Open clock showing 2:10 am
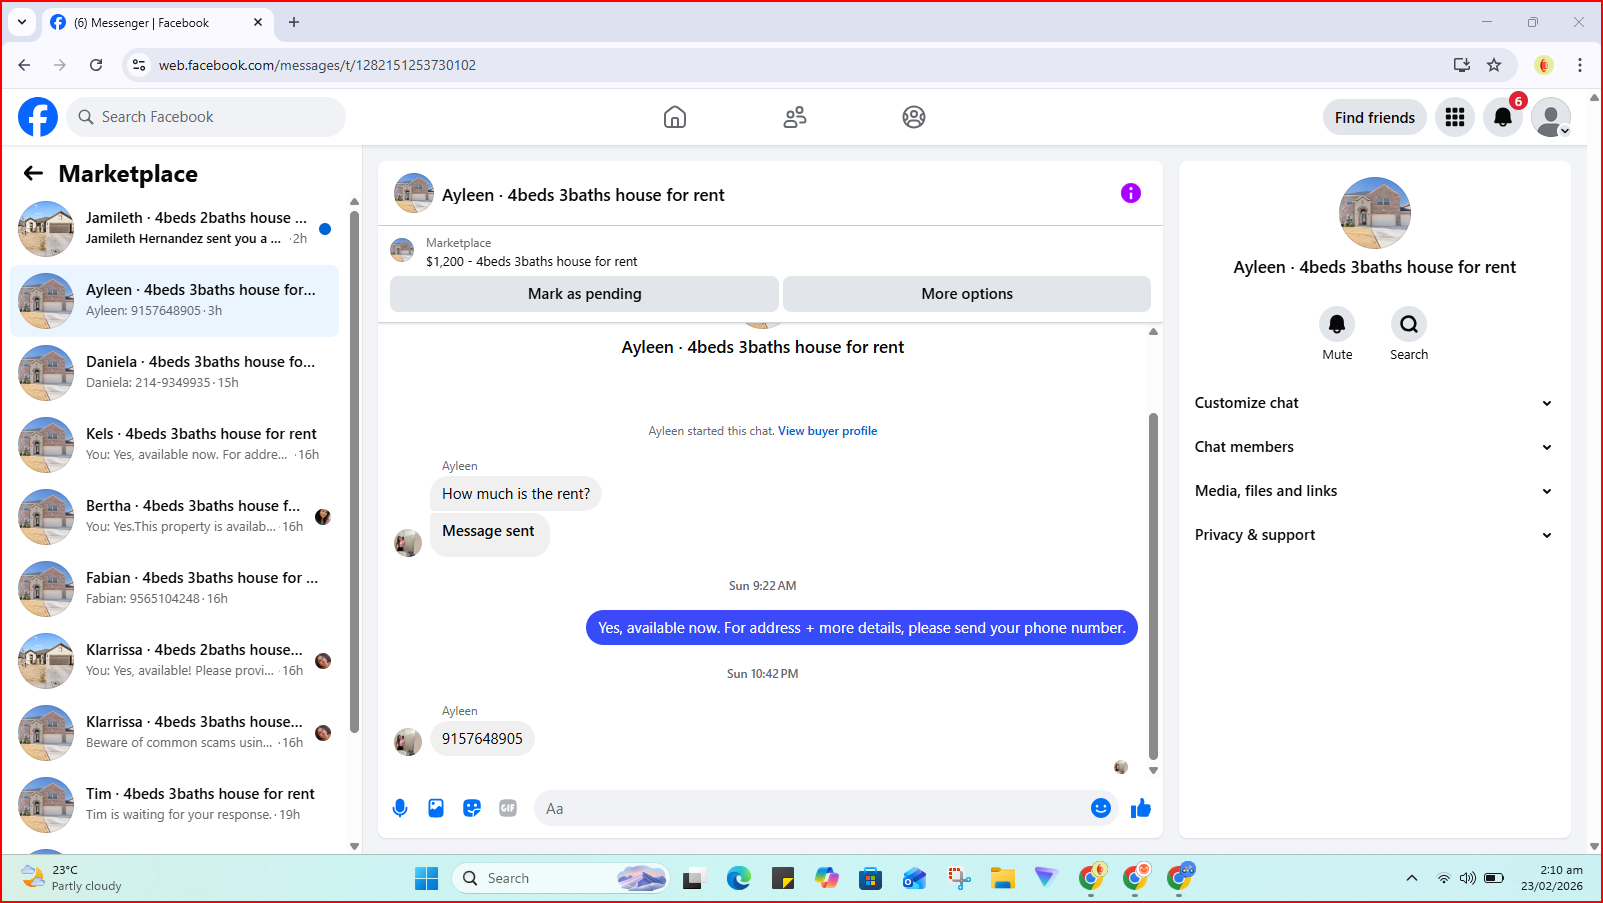 pyautogui.click(x=1552, y=878)
